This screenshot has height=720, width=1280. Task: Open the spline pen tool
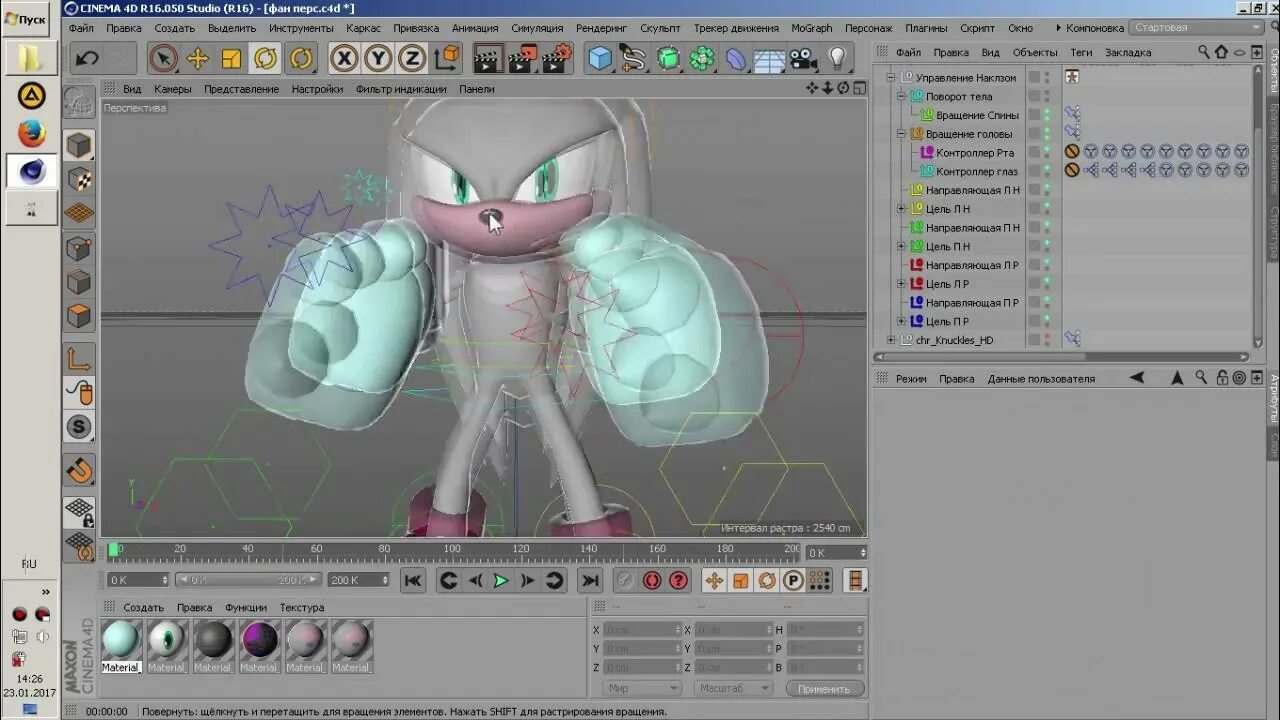634,59
